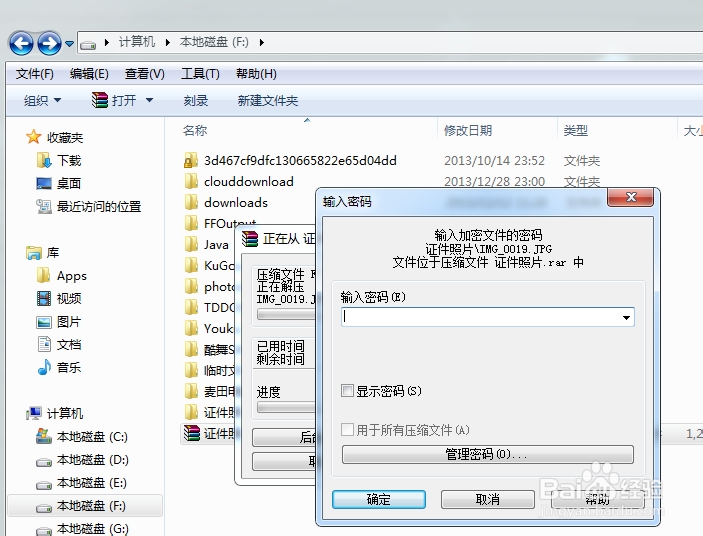The height and width of the screenshot is (536, 703).
Task: Click the WinRAR 打开 toolbar button
Action: (114, 100)
